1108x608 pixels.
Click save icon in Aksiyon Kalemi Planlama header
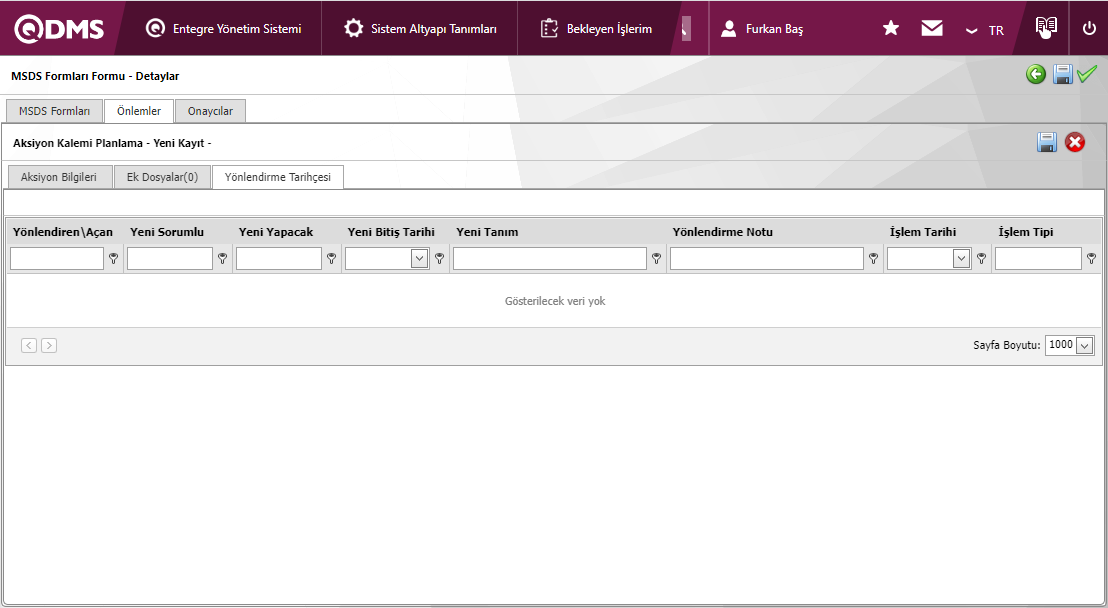[1047, 143]
